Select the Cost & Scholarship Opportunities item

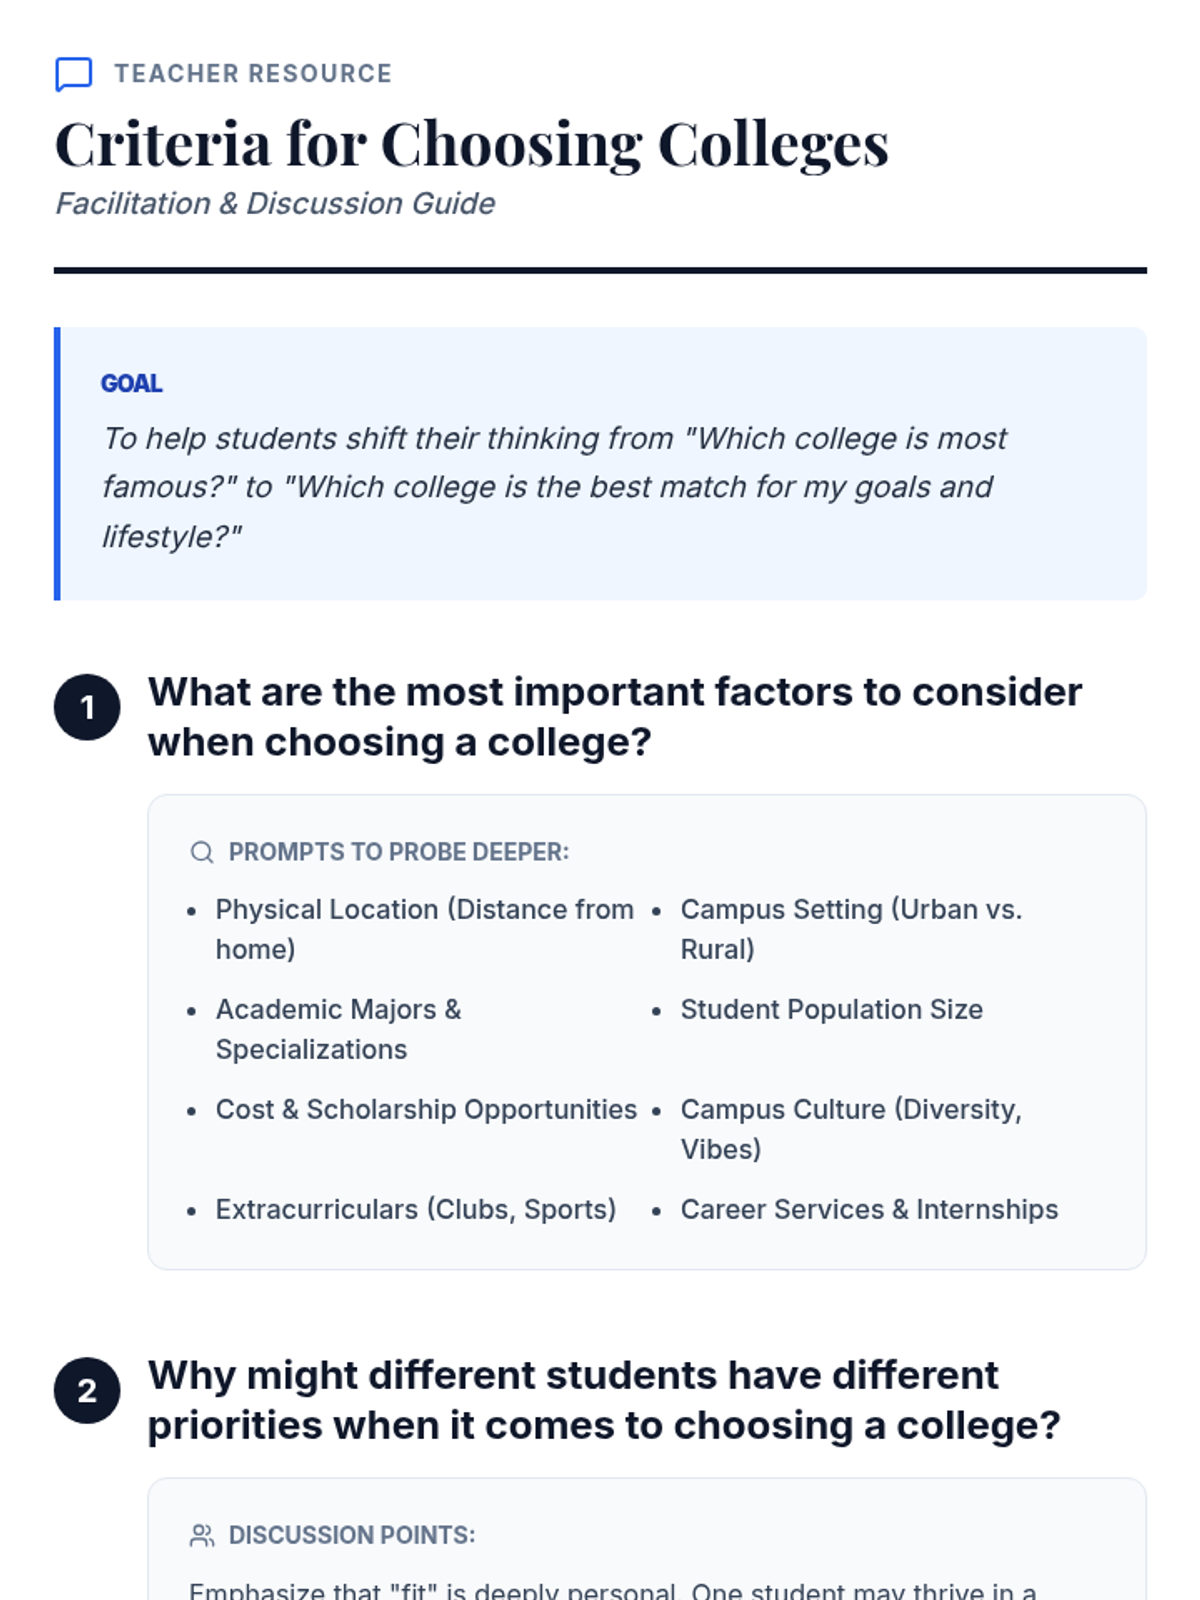(x=426, y=1109)
